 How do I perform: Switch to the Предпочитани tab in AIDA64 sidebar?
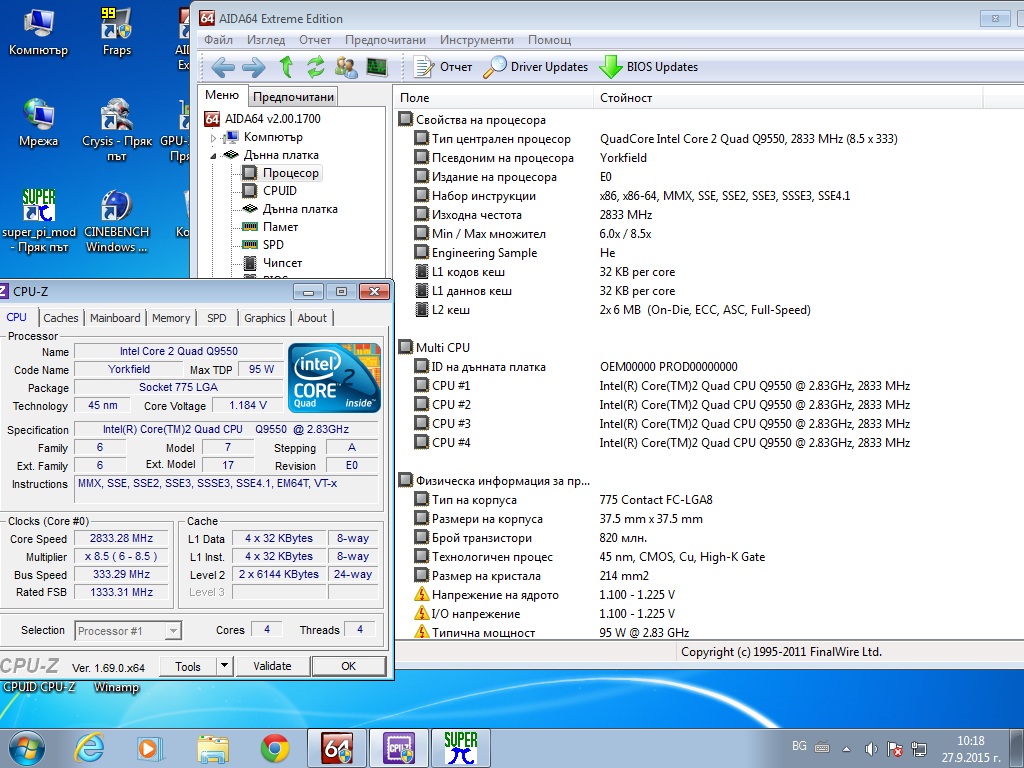(293, 97)
